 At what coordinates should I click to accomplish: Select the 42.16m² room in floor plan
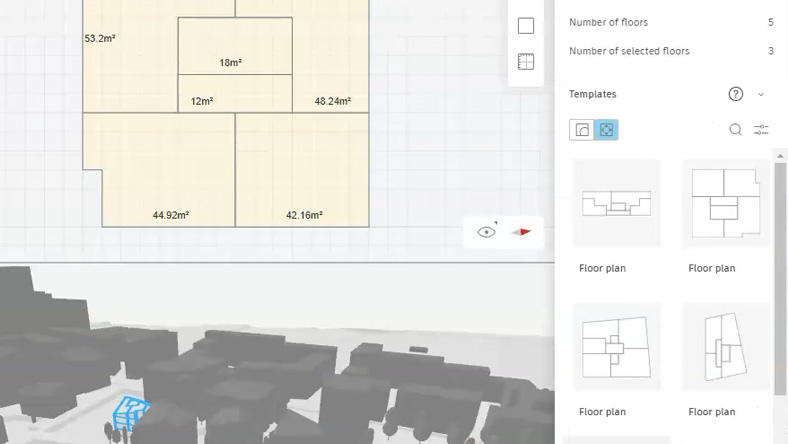(302, 169)
